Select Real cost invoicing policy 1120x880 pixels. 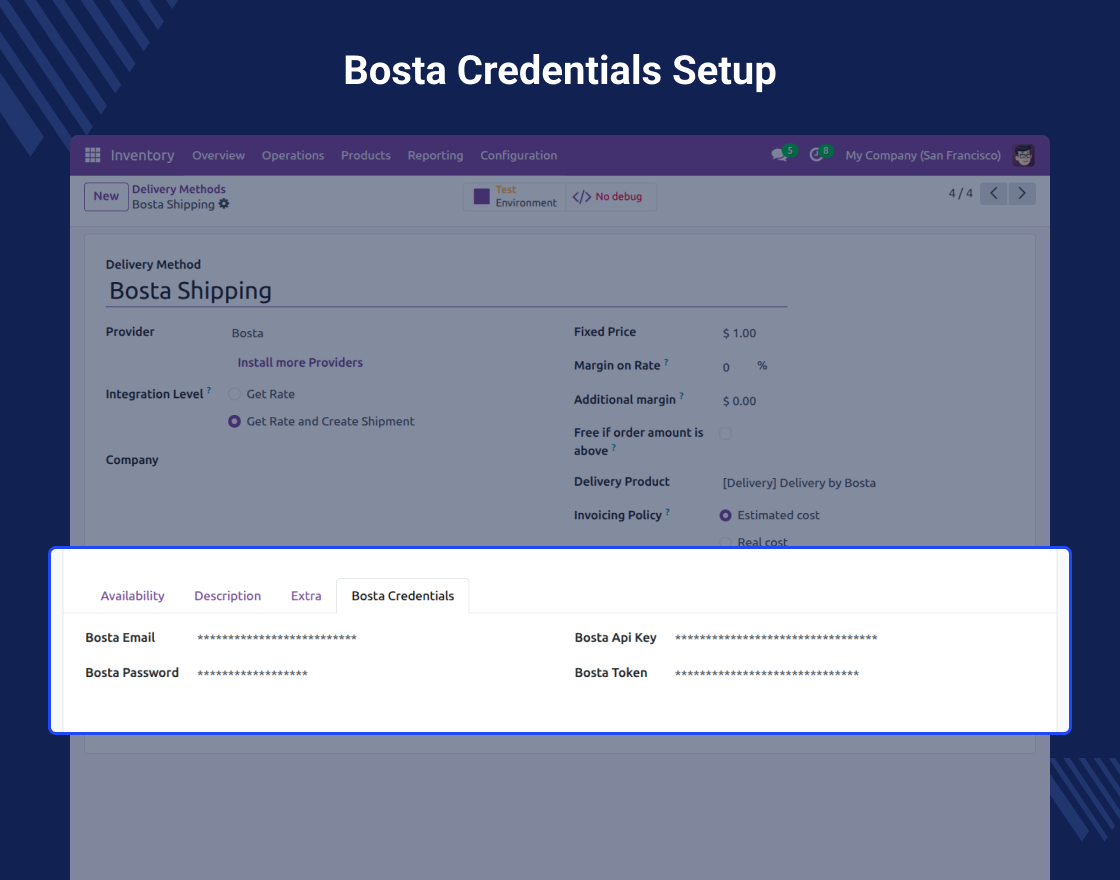[x=725, y=542]
